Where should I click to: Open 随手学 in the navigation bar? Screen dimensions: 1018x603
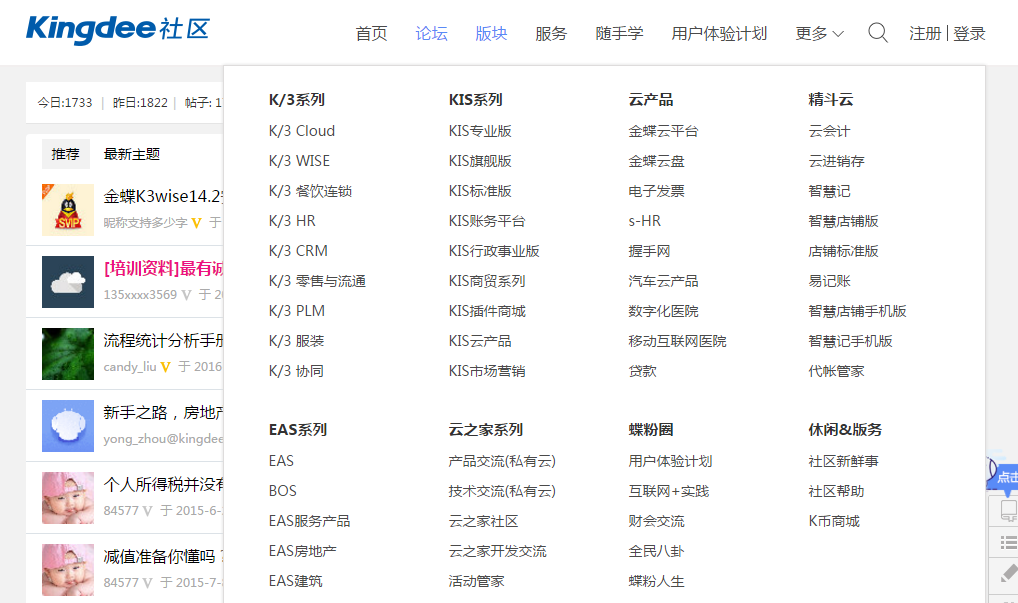(x=619, y=34)
